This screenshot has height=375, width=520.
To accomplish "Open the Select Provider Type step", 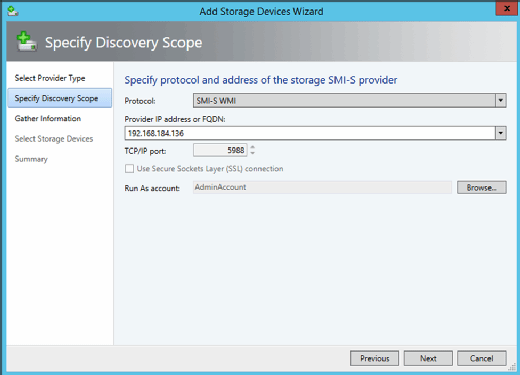I will 50,78.
